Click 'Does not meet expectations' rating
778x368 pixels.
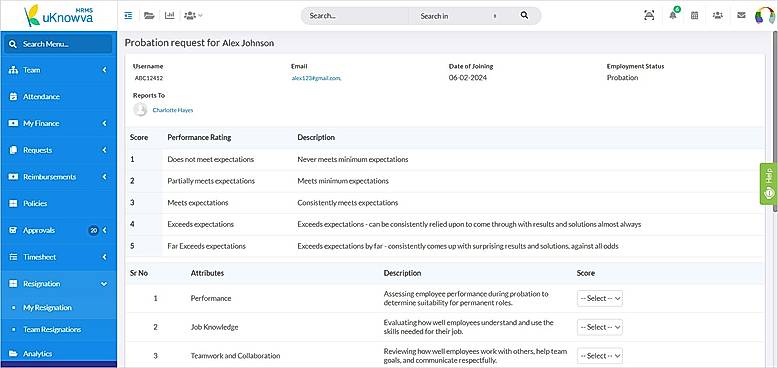pos(210,160)
